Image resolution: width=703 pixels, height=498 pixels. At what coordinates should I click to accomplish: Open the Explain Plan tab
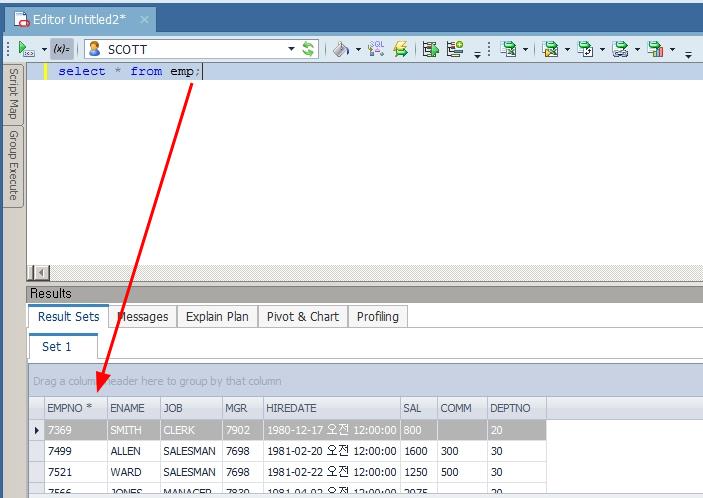pyautogui.click(x=217, y=317)
